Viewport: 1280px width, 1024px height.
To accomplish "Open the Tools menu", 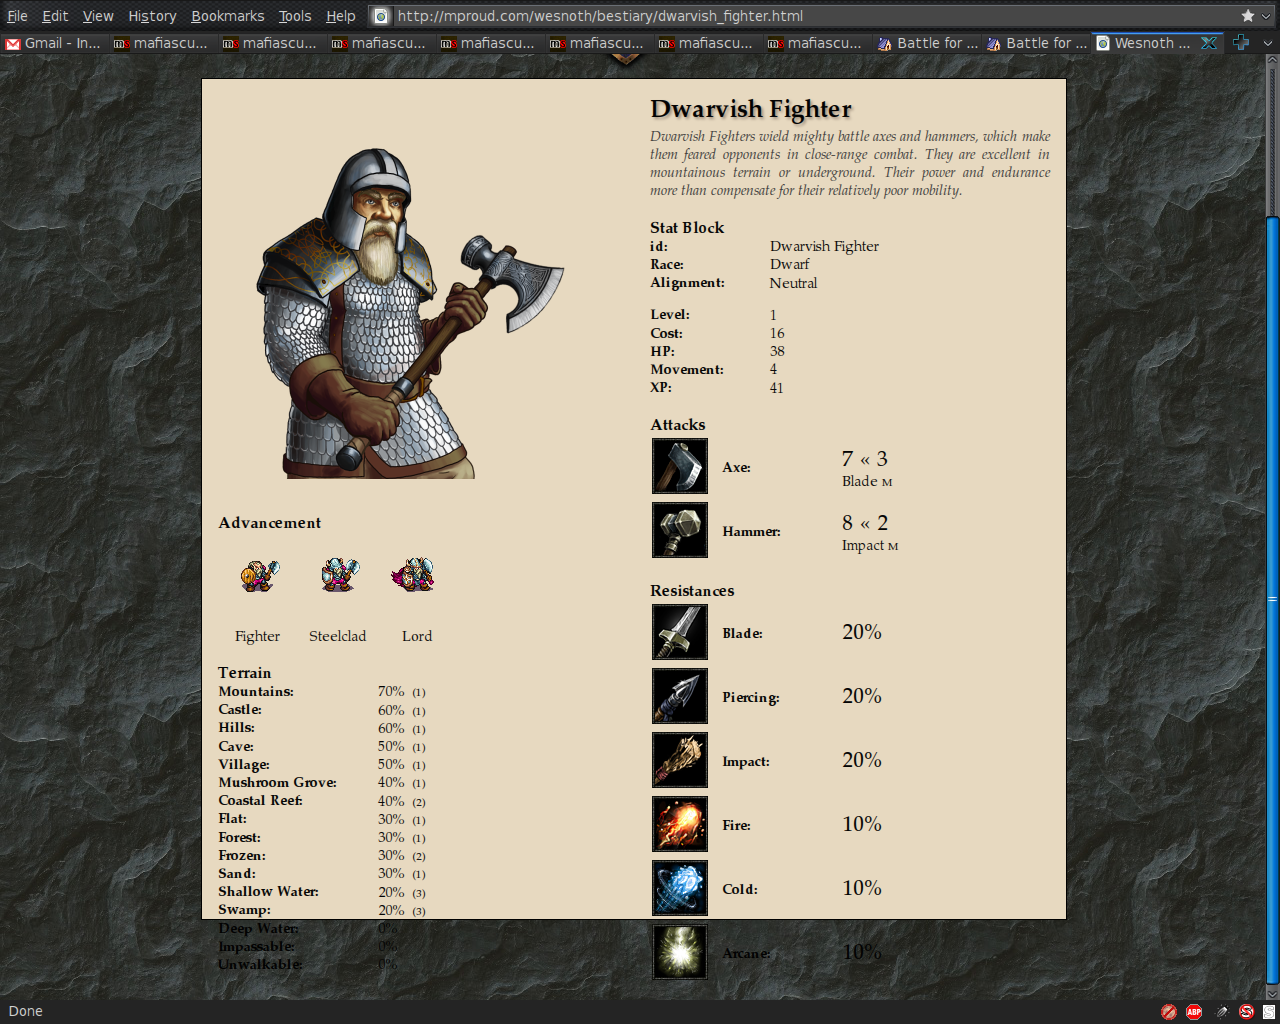I will pyautogui.click(x=295, y=16).
